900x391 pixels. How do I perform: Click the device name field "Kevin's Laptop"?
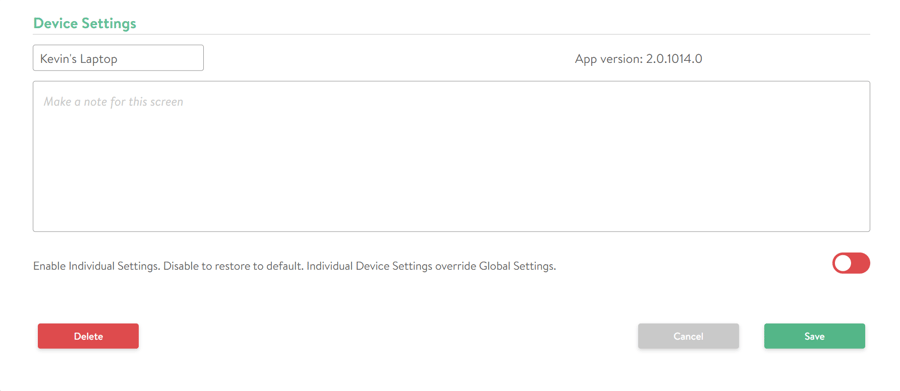pyautogui.click(x=118, y=58)
